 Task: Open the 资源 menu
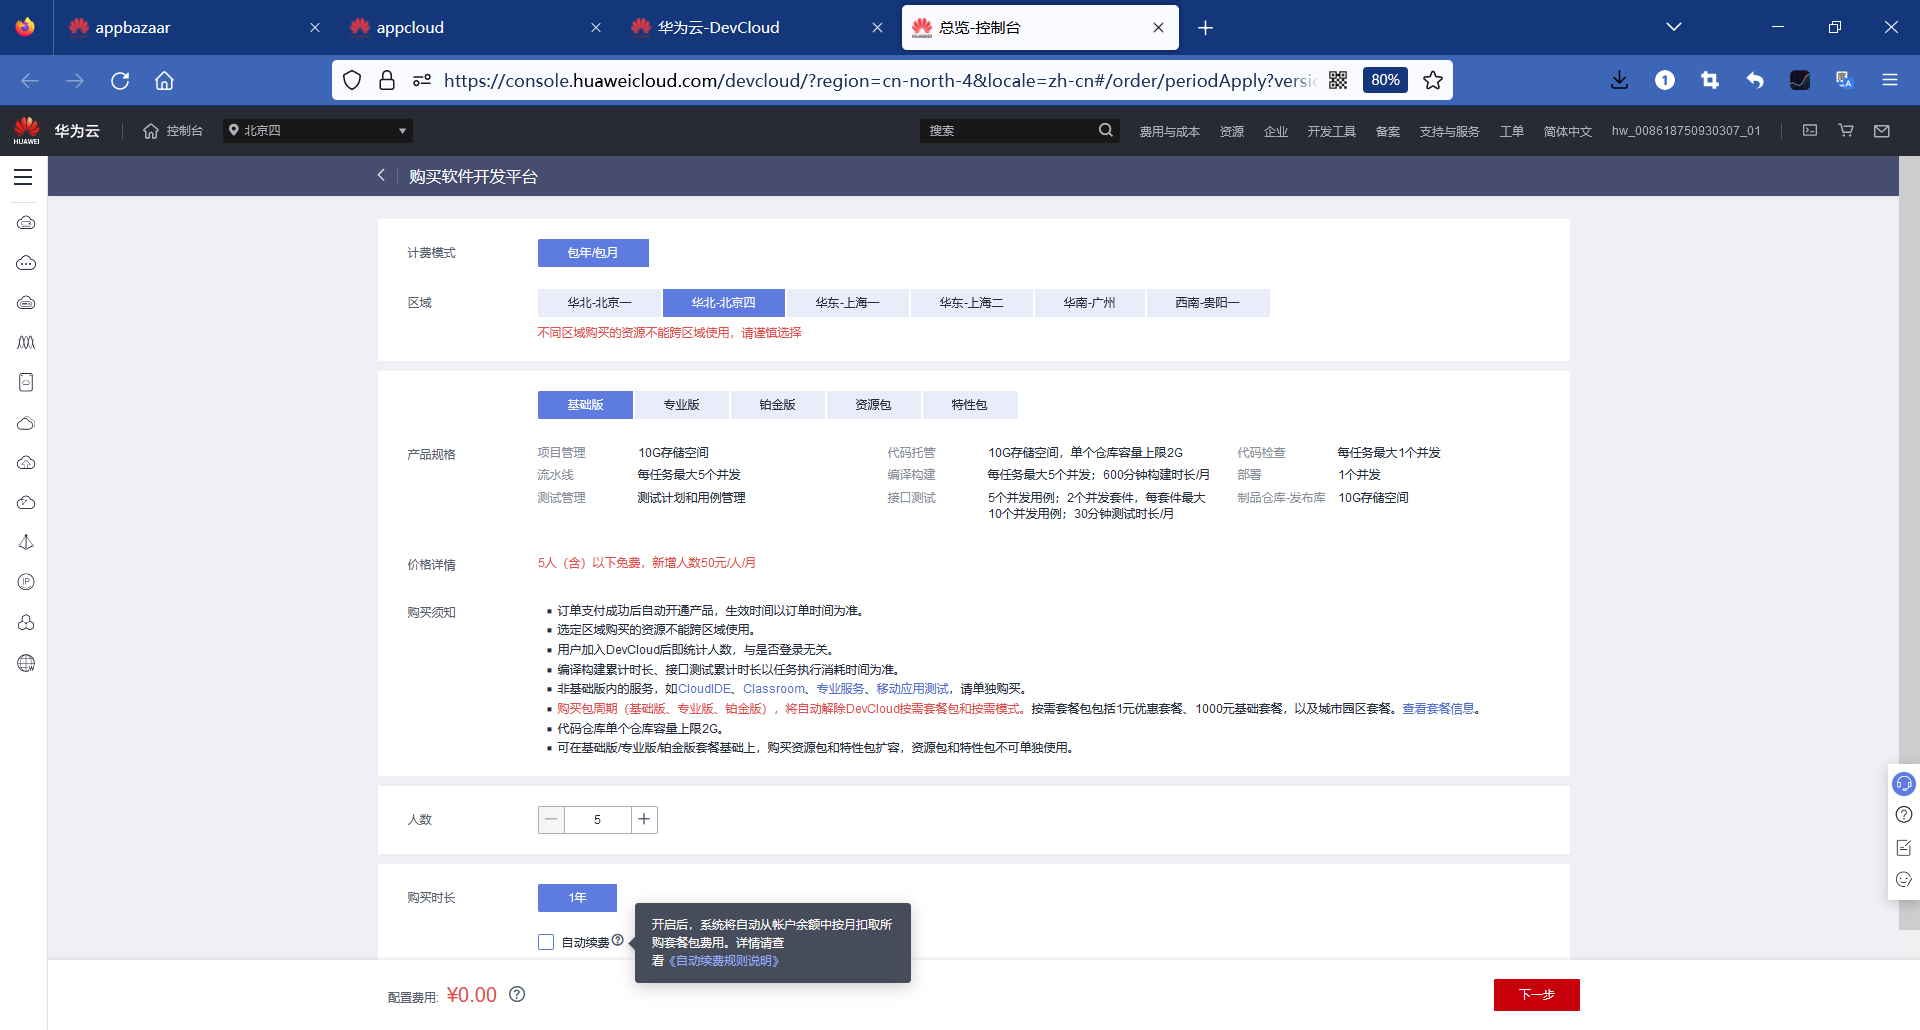tap(1231, 131)
